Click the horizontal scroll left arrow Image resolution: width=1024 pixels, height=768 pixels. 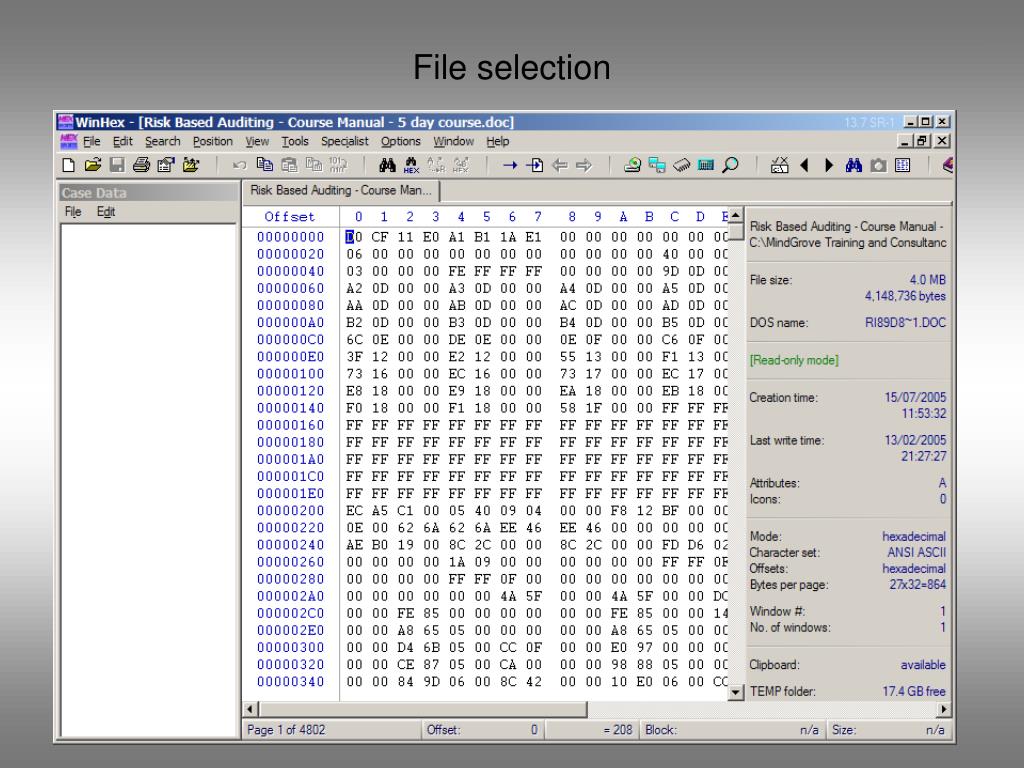(251, 709)
